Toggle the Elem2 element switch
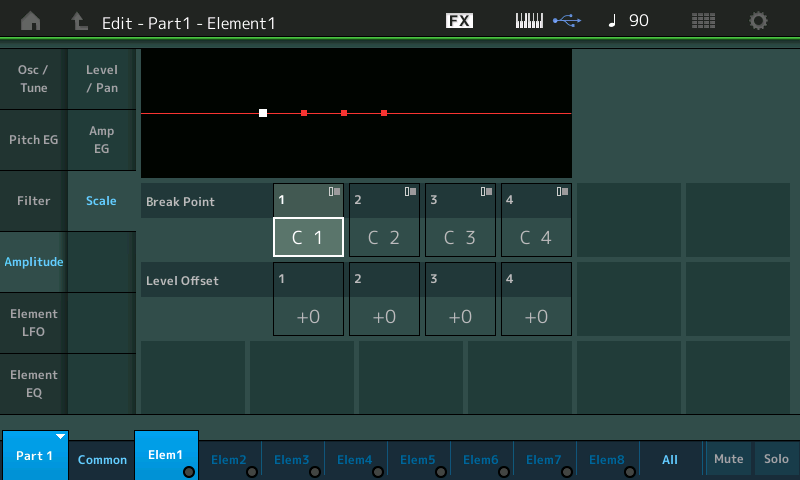800x480 pixels. (x=230, y=459)
